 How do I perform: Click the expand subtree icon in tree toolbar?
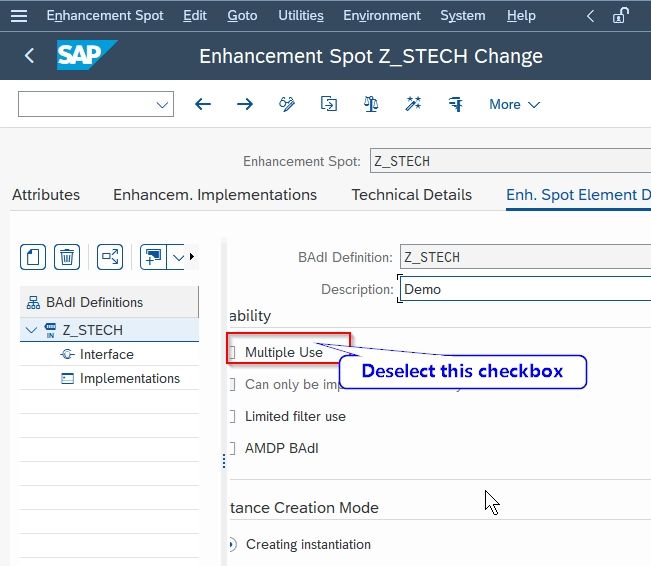(110, 257)
